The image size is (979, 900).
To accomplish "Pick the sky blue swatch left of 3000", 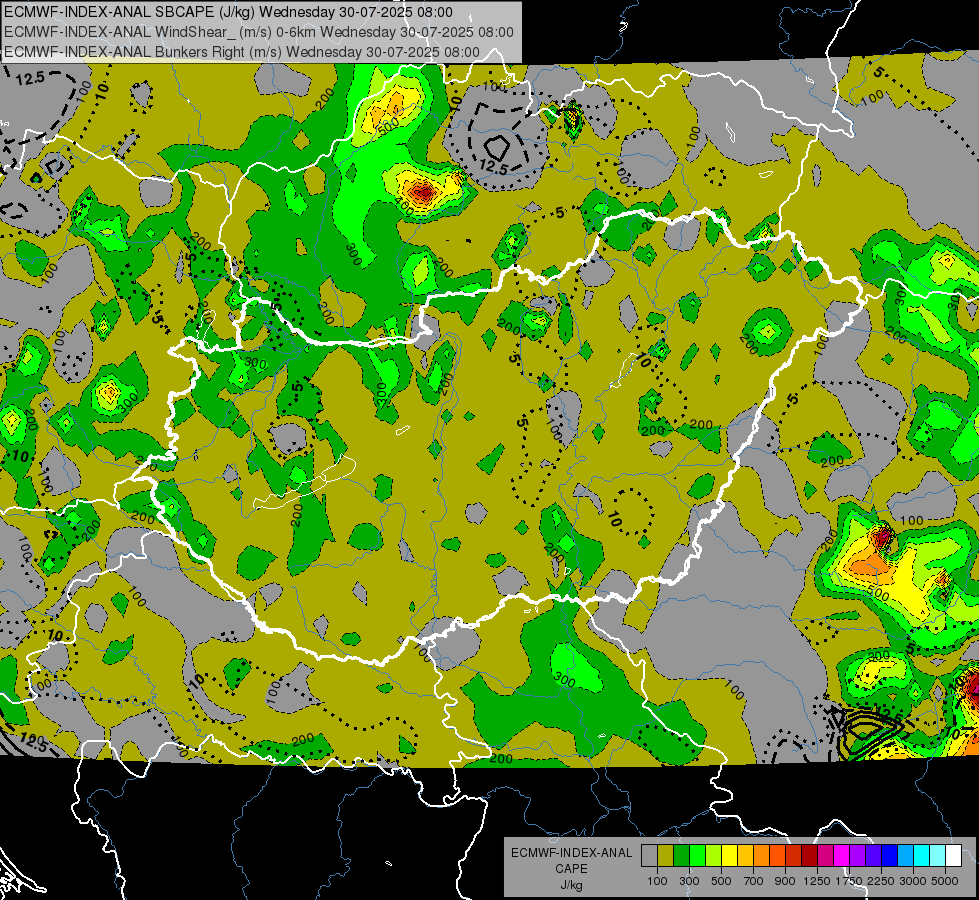I will (905, 855).
